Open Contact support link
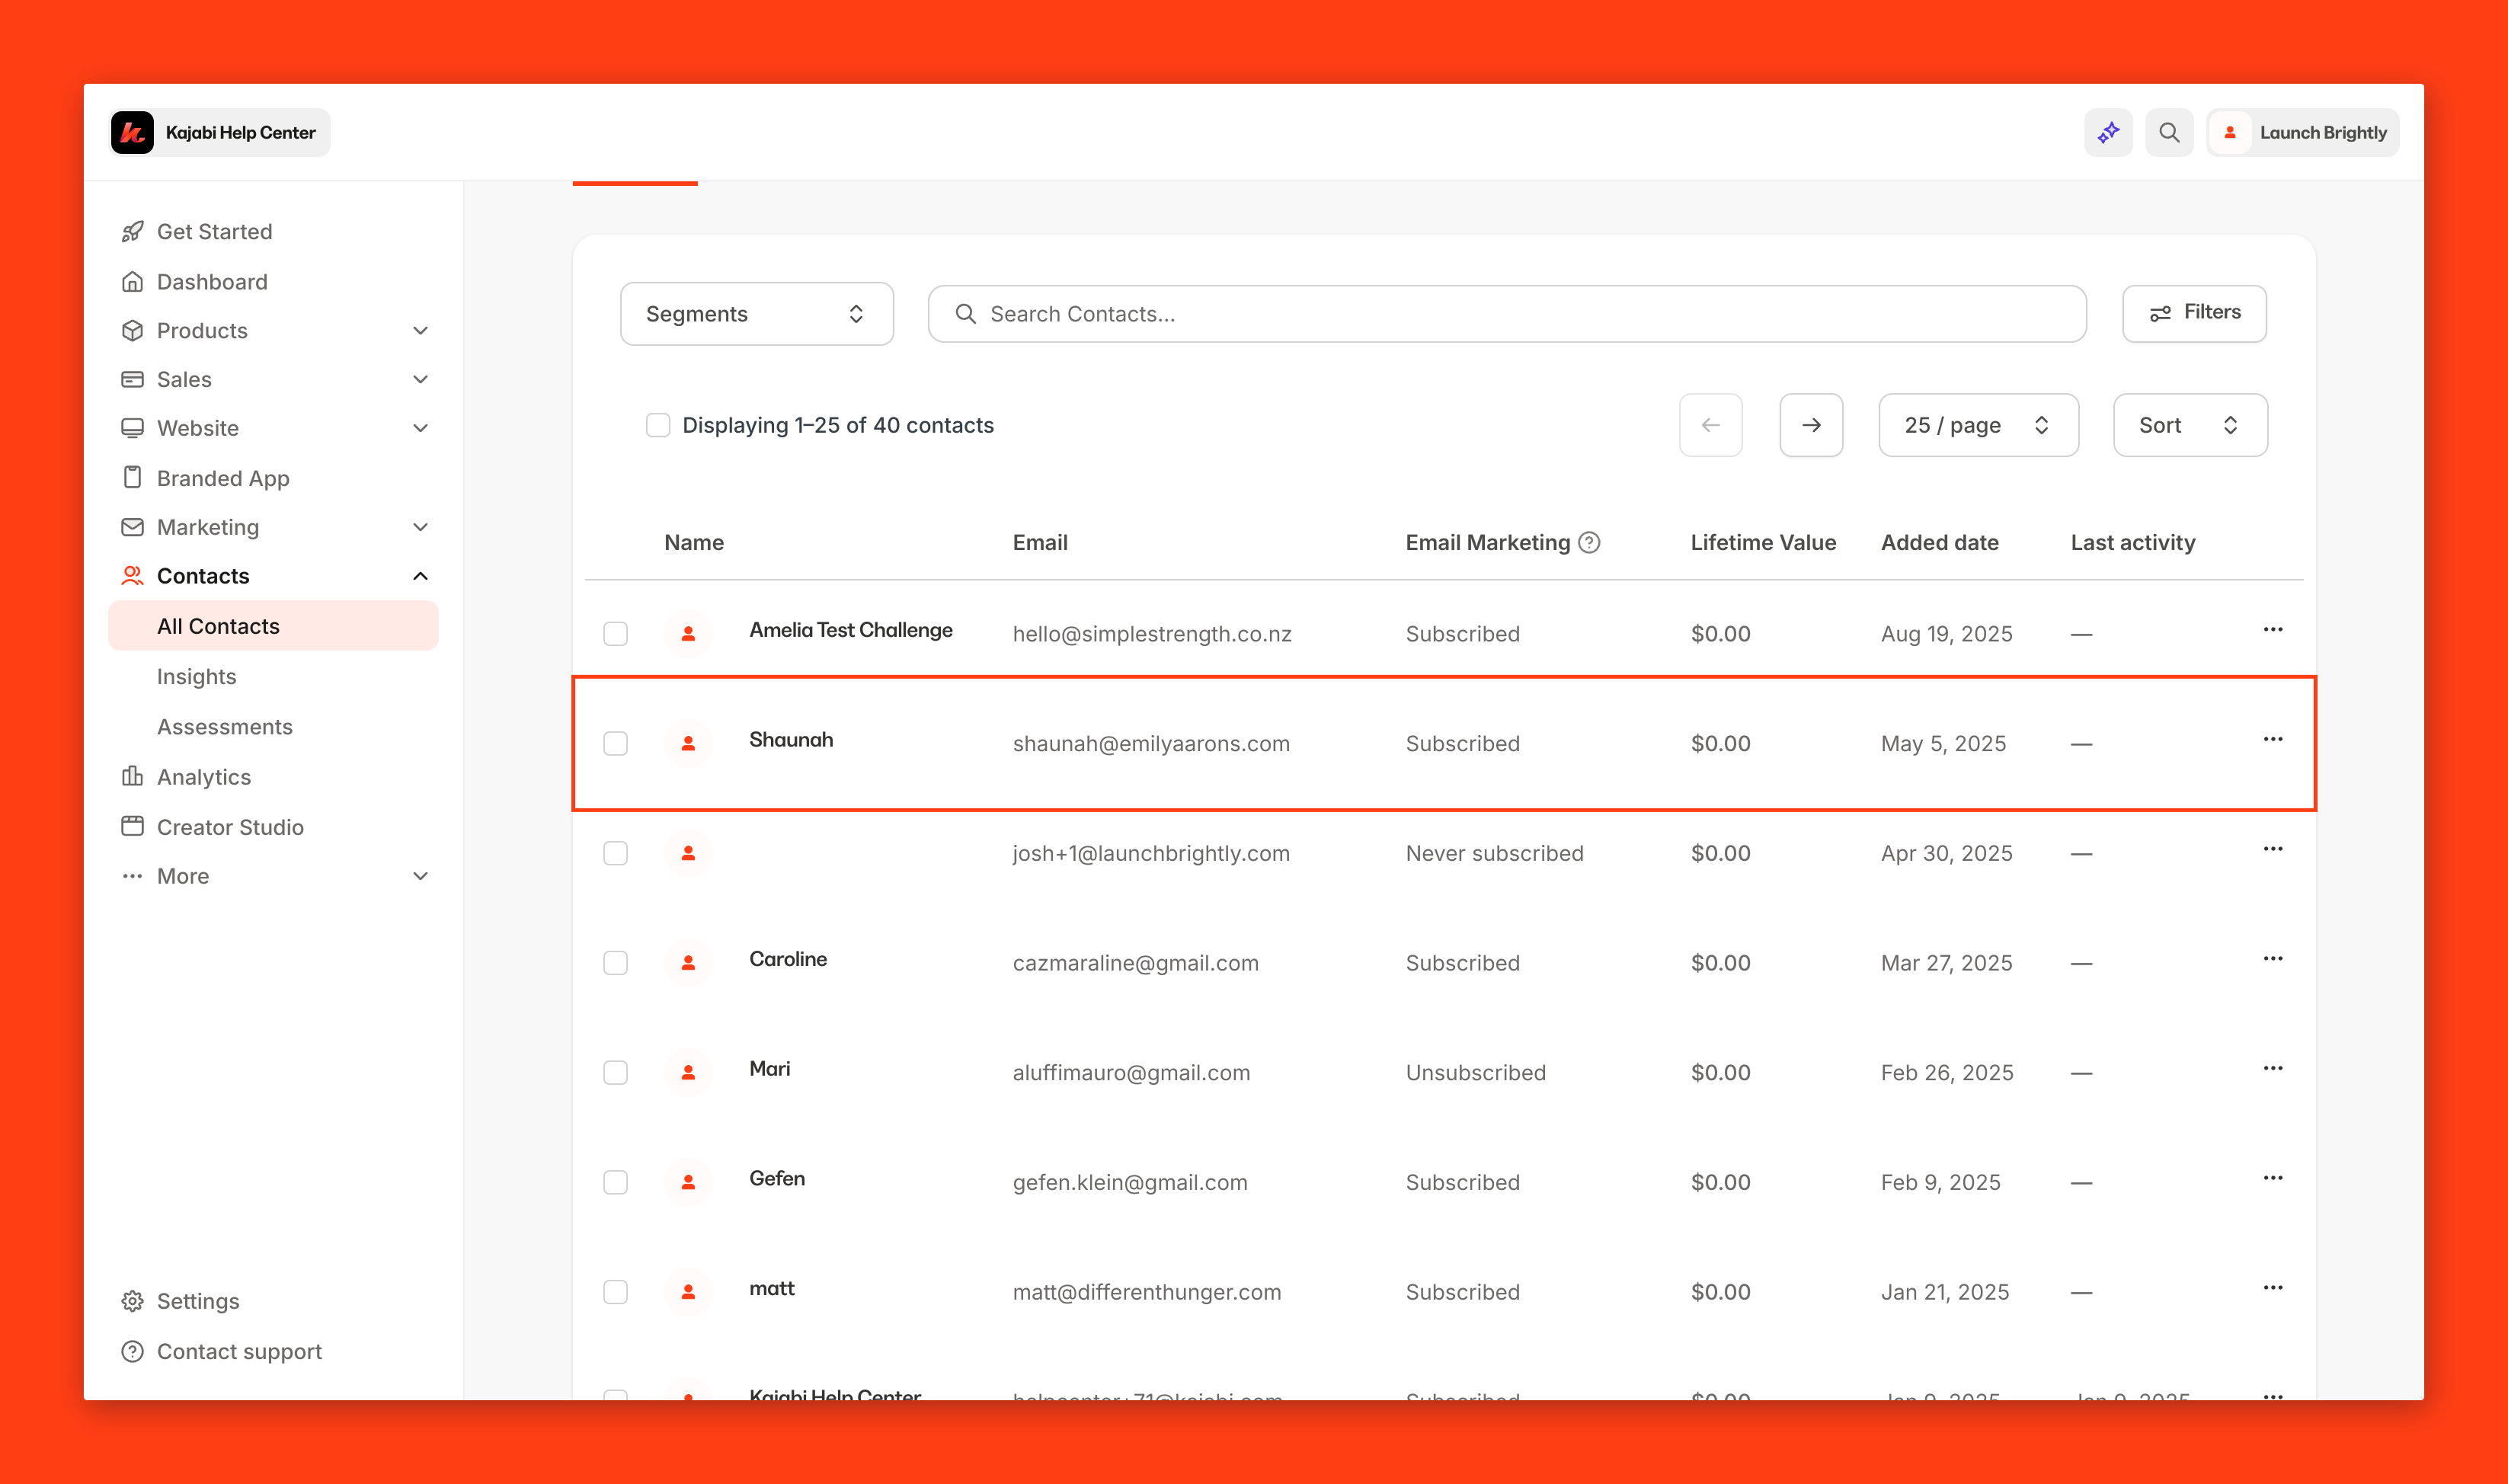This screenshot has height=1484, width=2508. click(239, 1351)
